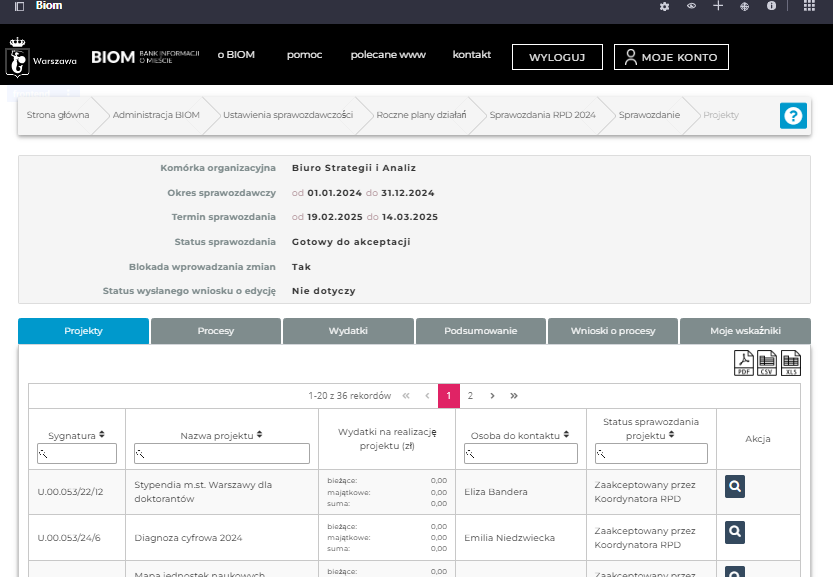Go to page 2 of records
The width and height of the screenshot is (833, 577).
470,396
